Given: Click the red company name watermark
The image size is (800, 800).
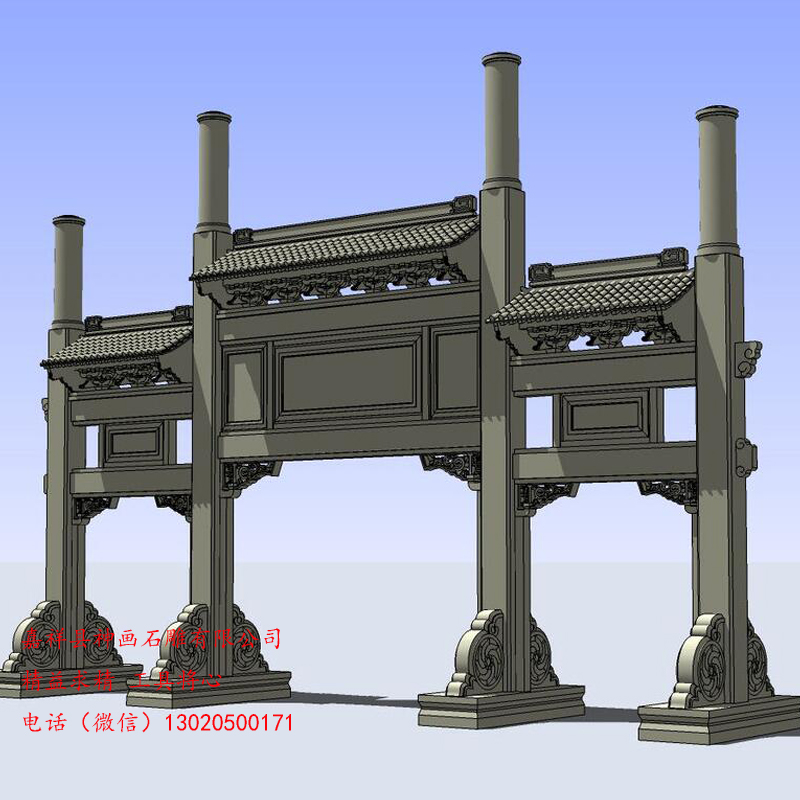Looking at the screenshot, I should pos(150,639).
